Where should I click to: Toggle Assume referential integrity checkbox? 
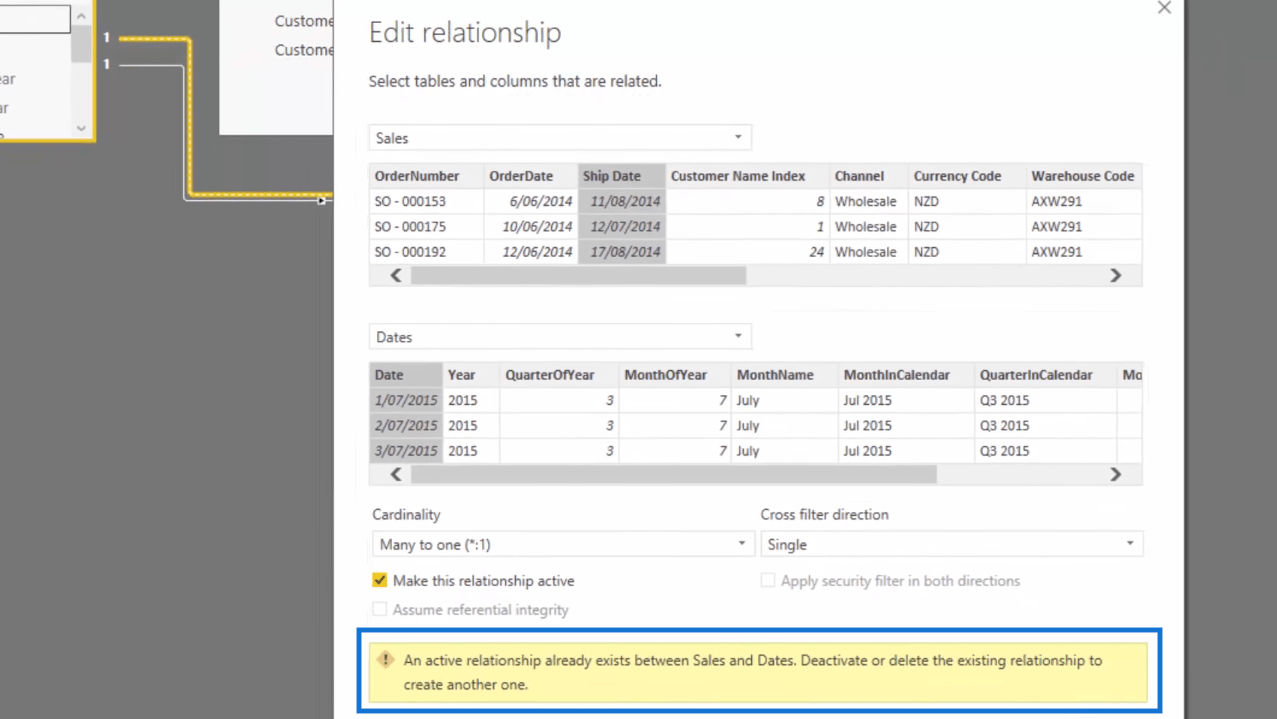(x=380, y=609)
